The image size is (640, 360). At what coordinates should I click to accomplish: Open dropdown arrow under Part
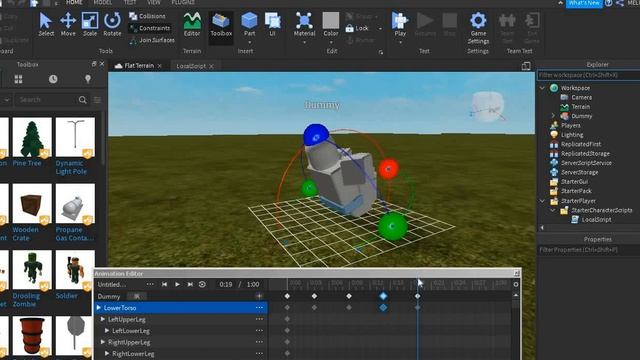coord(249,42)
